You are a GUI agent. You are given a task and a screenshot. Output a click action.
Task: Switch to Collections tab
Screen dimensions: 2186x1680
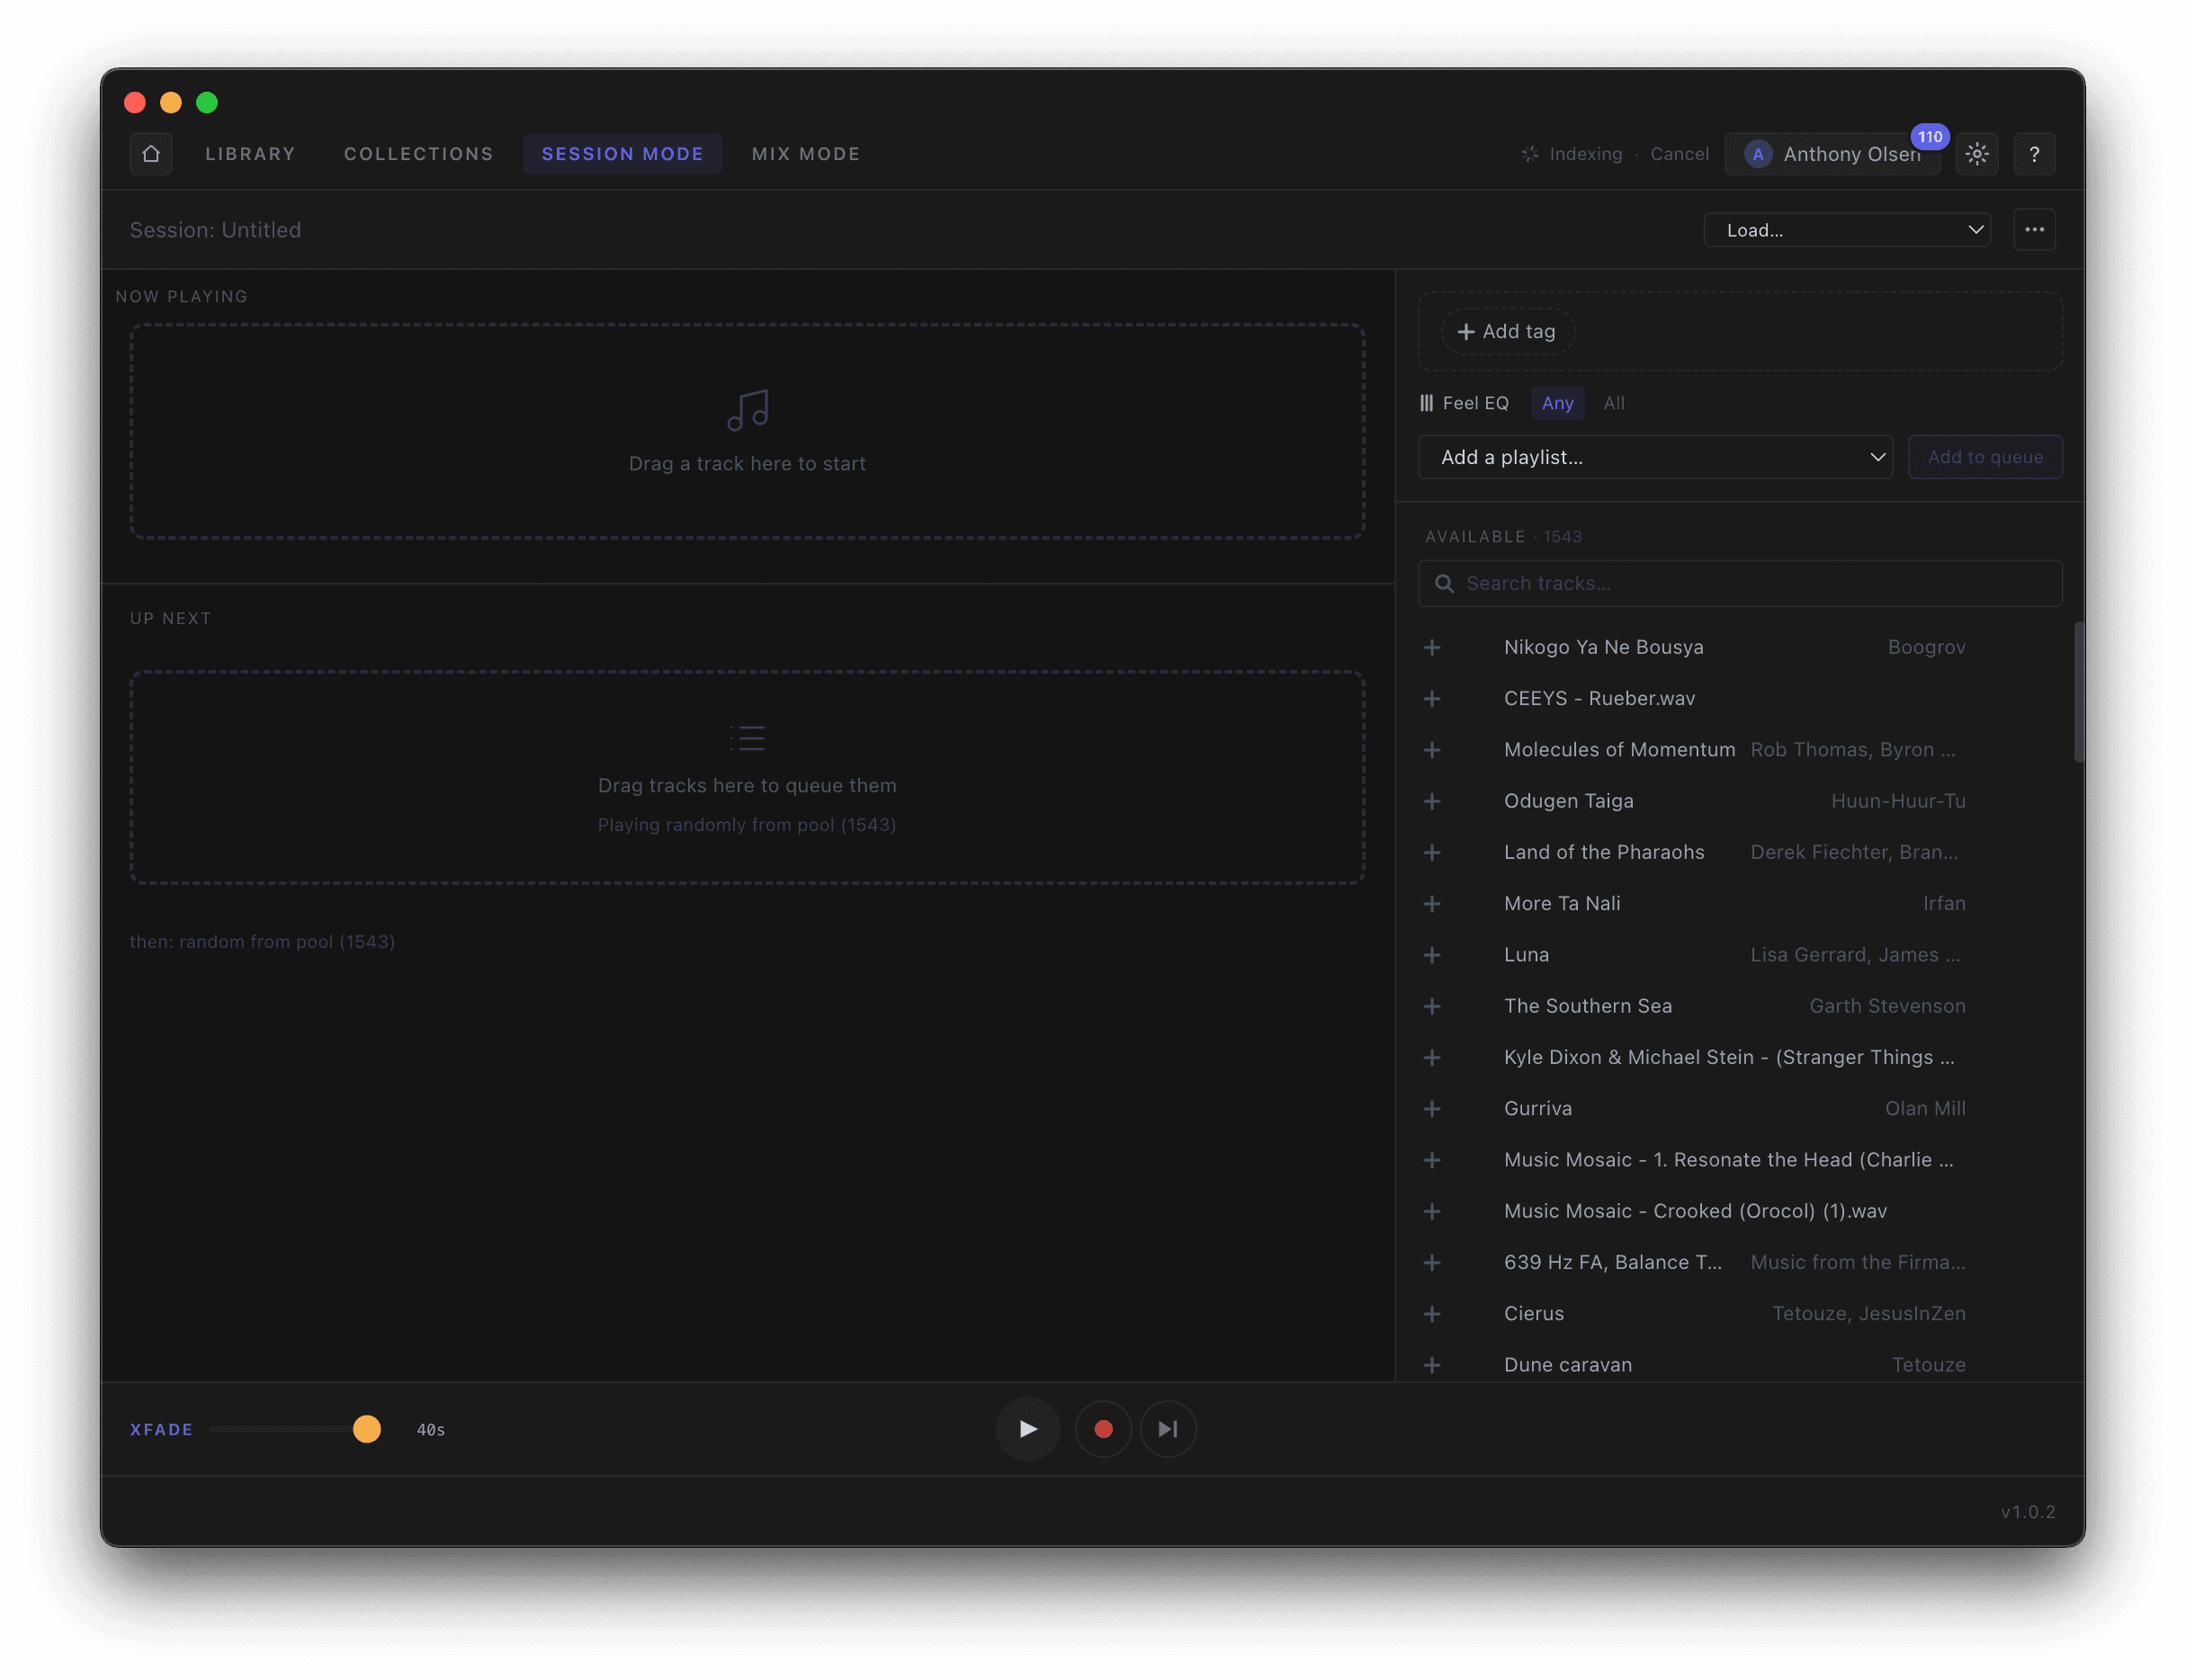[418, 154]
